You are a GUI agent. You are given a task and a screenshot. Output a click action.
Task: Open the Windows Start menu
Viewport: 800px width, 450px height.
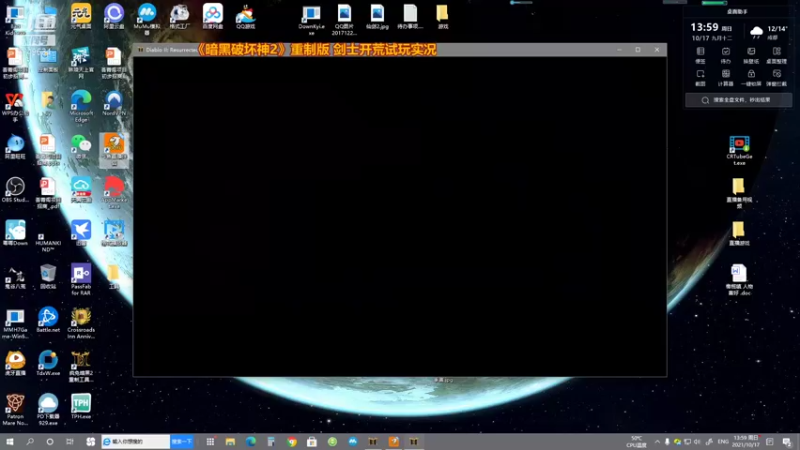(10, 442)
